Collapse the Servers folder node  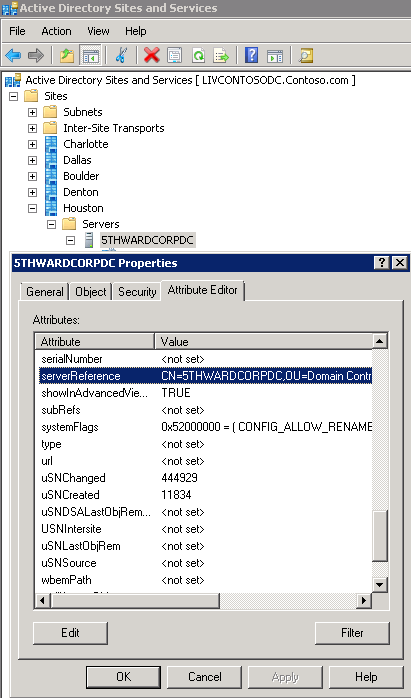click(51, 224)
